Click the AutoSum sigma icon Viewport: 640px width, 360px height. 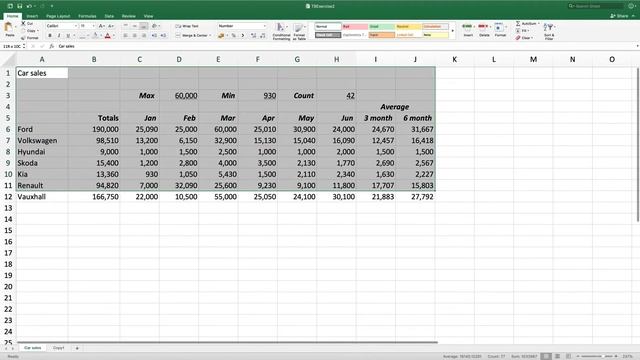coord(518,24)
